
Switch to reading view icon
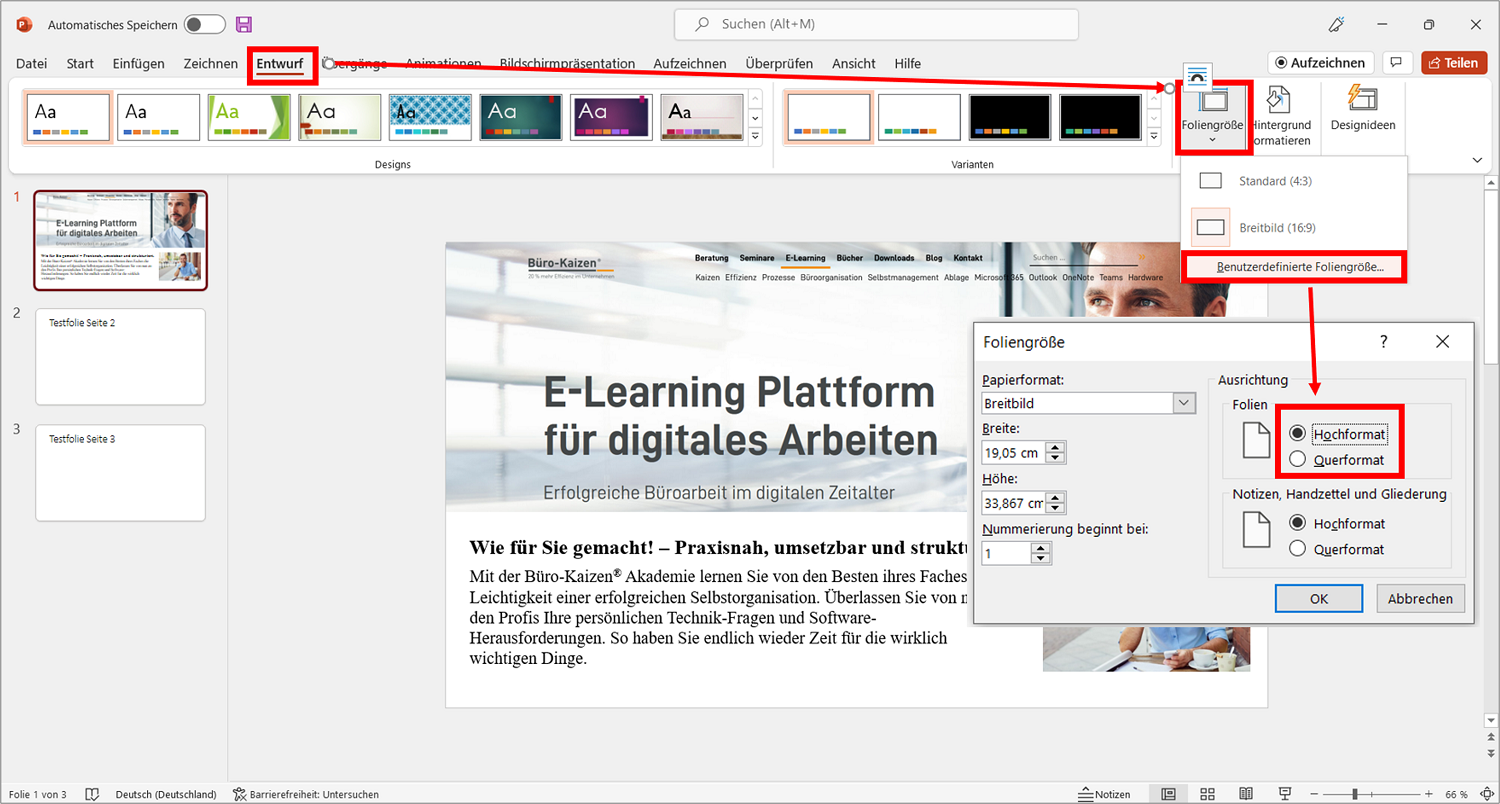click(1245, 794)
